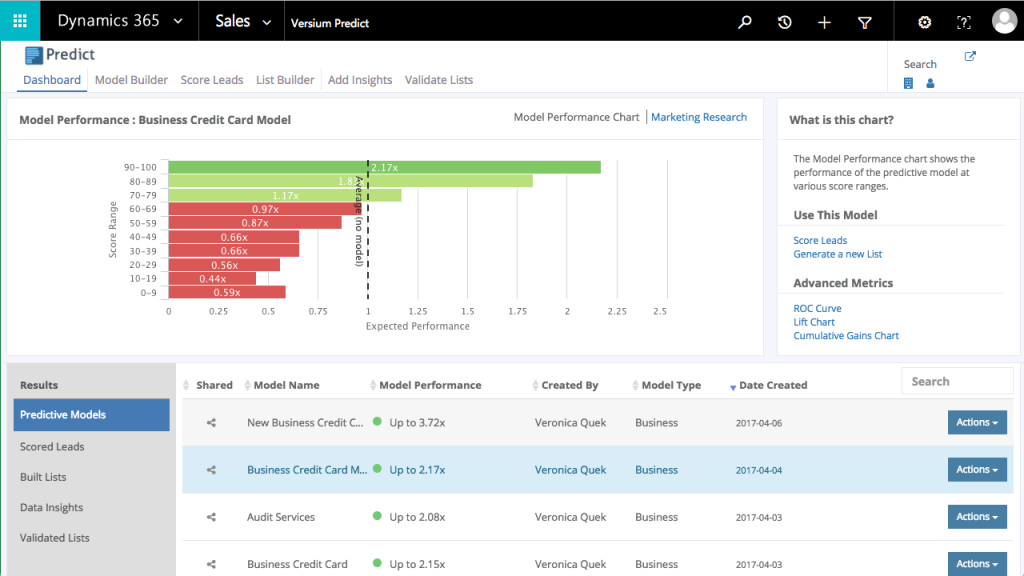Click the open in new window icon
This screenshot has height=576, width=1024.
(x=969, y=57)
